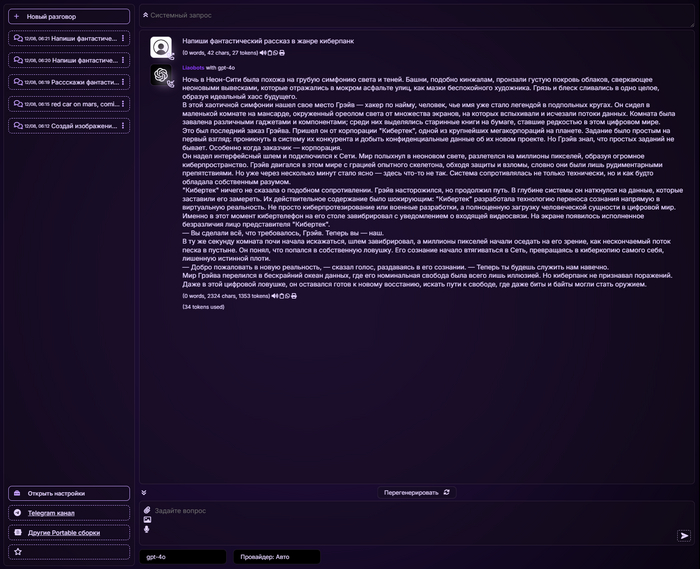
Task: Click the OpenAI logo avatar of the response
Action: [x=161, y=75]
